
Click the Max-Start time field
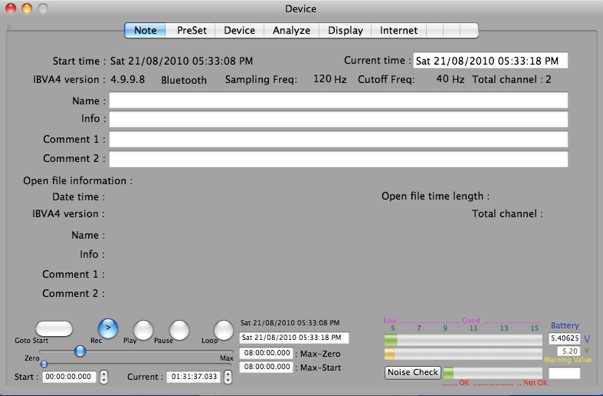click(266, 367)
